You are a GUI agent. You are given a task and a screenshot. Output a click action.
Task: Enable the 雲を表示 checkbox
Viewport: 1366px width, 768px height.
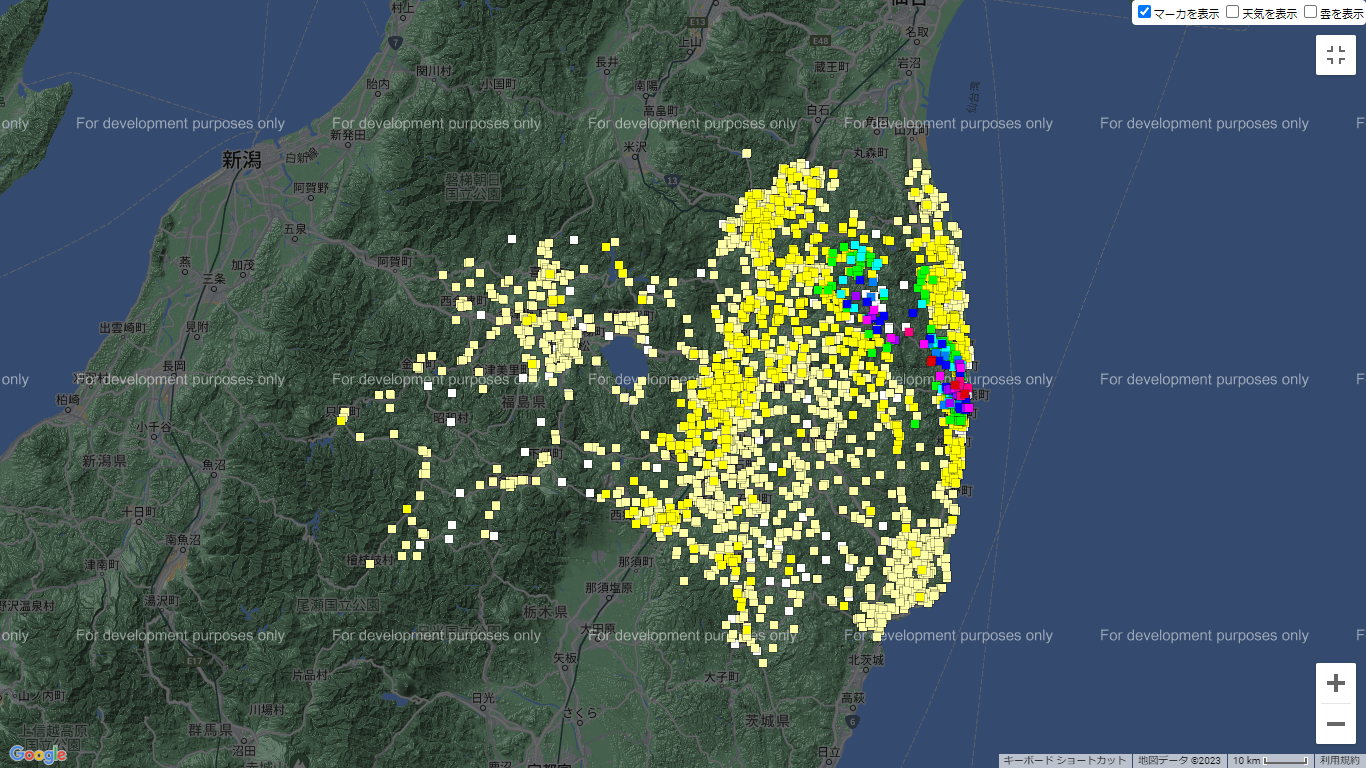point(1311,12)
